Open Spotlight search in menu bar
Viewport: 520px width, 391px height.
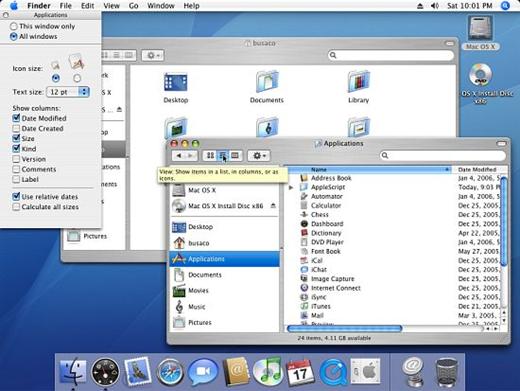(505, 5)
